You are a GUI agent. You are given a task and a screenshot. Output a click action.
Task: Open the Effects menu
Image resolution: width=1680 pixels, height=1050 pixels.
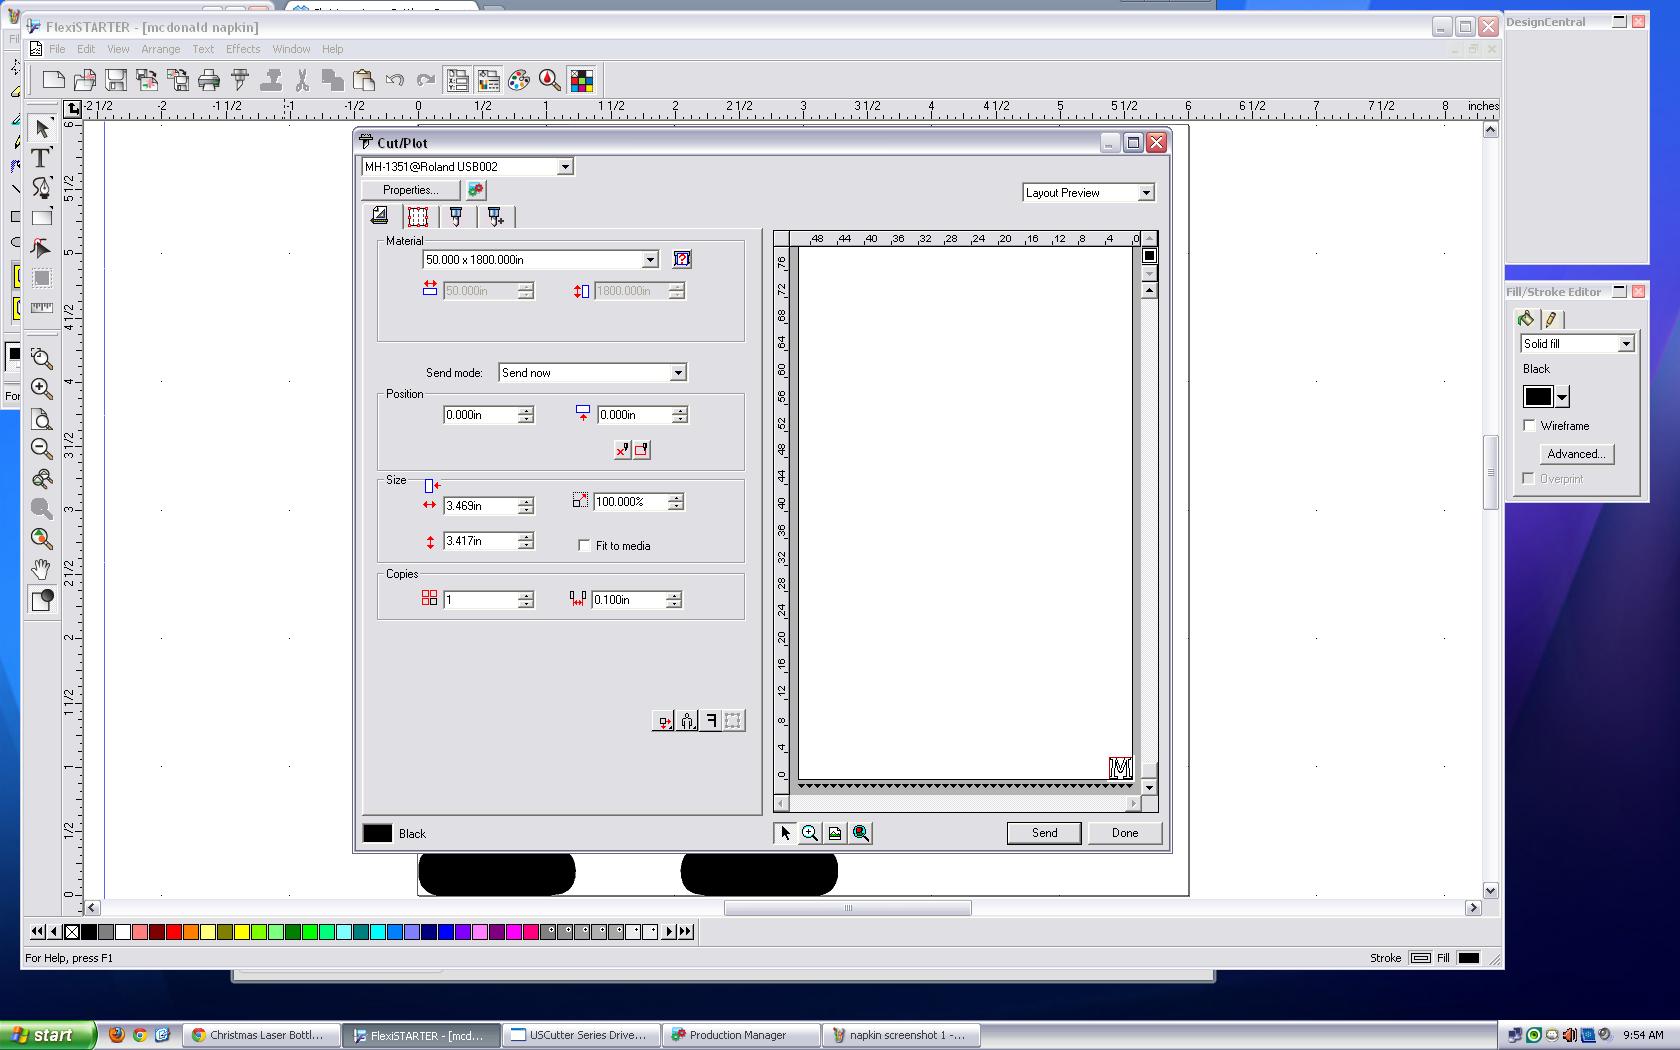(x=242, y=48)
